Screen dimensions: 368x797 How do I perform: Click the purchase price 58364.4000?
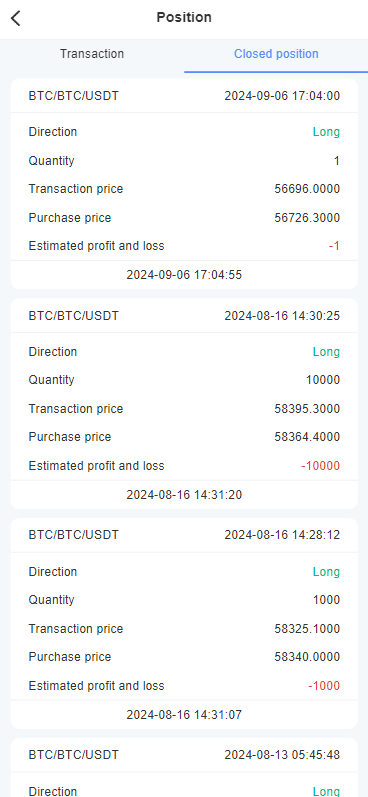tap(307, 437)
